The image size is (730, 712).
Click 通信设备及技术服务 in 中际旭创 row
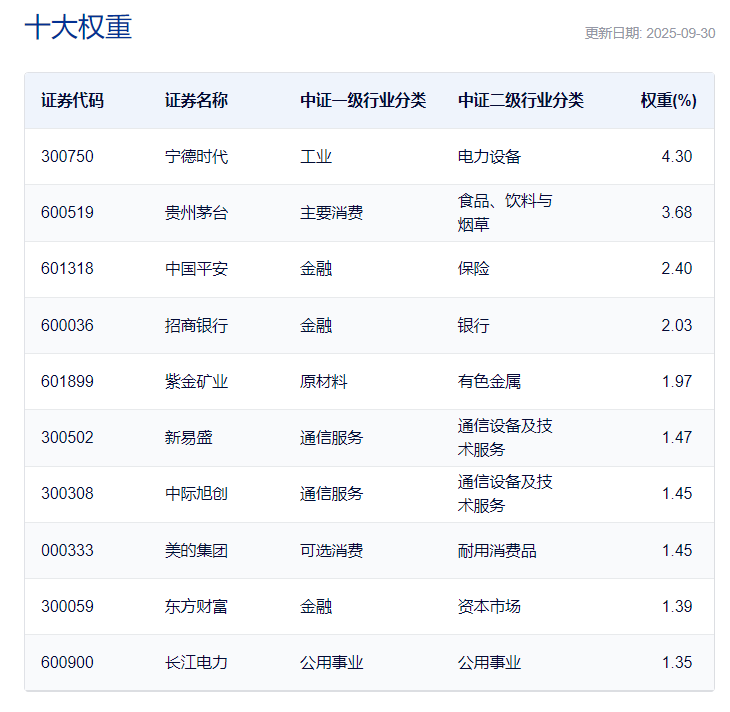click(x=505, y=494)
